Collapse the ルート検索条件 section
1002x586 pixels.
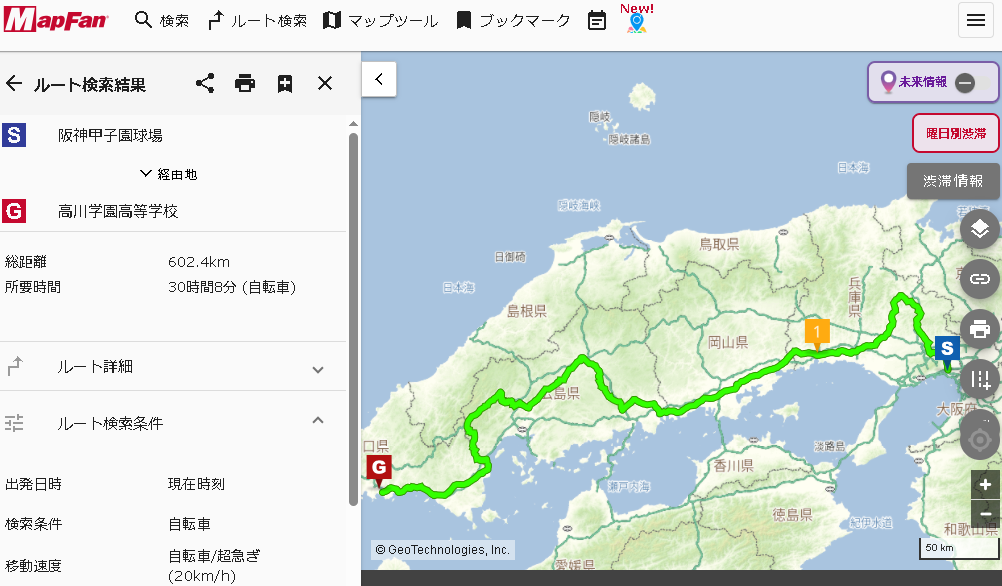coord(317,421)
